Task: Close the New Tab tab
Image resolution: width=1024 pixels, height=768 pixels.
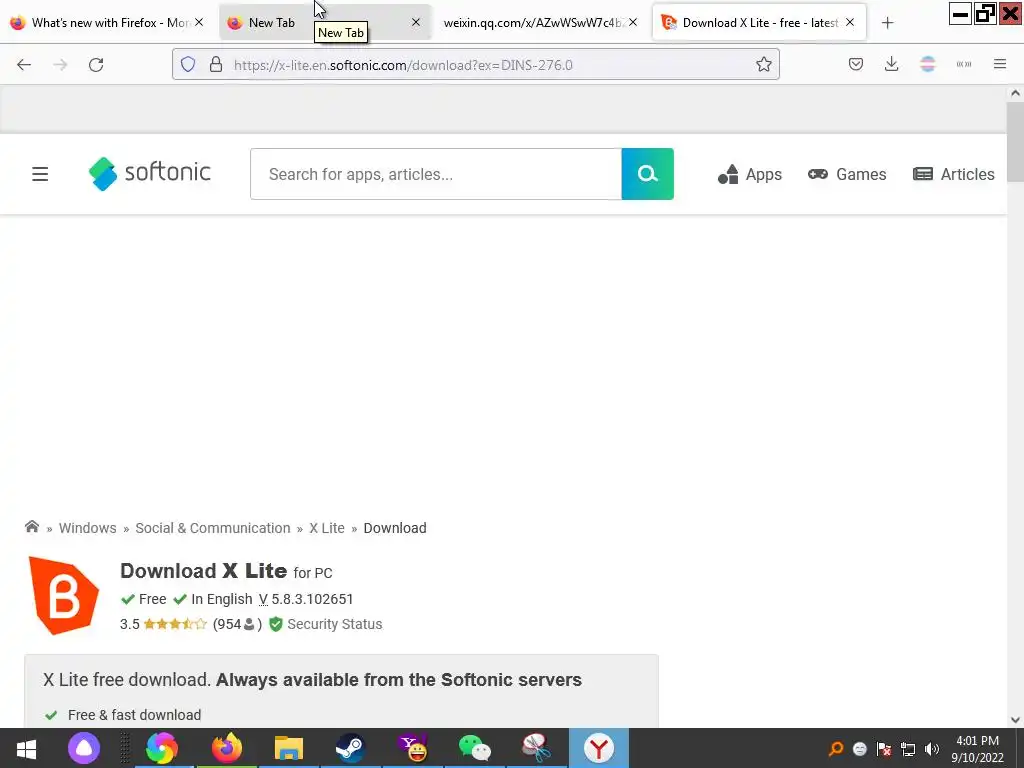Action: click(x=416, y=22)
